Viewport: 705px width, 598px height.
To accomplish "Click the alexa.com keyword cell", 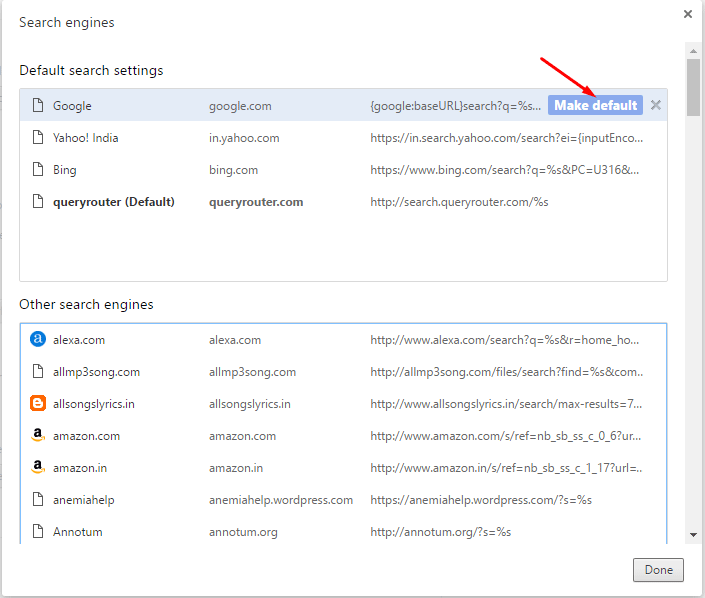I will point(235,340).
